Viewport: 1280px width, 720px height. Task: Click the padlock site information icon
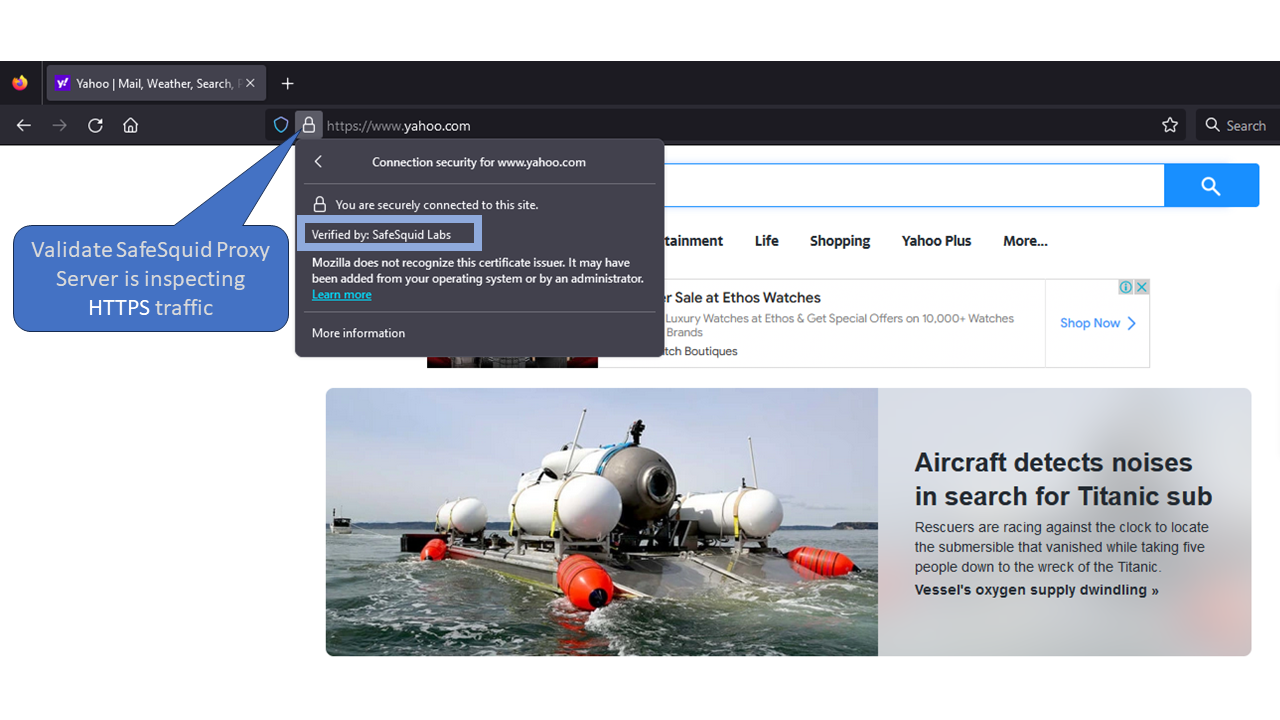pos(309,125)
